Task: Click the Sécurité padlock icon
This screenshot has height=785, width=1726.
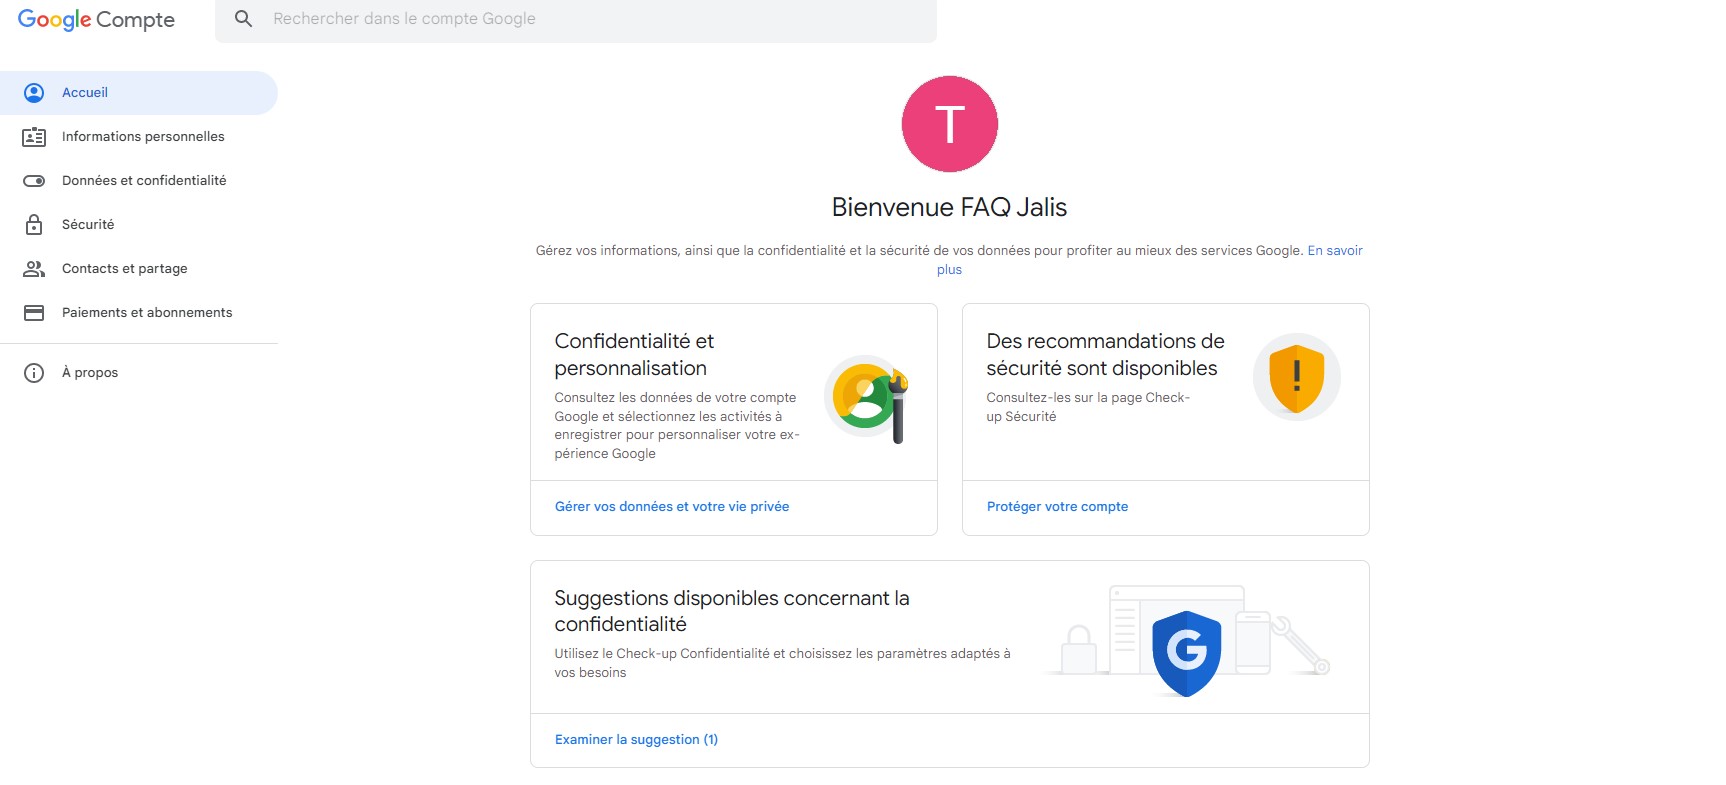Action: (x=34, y=225)
